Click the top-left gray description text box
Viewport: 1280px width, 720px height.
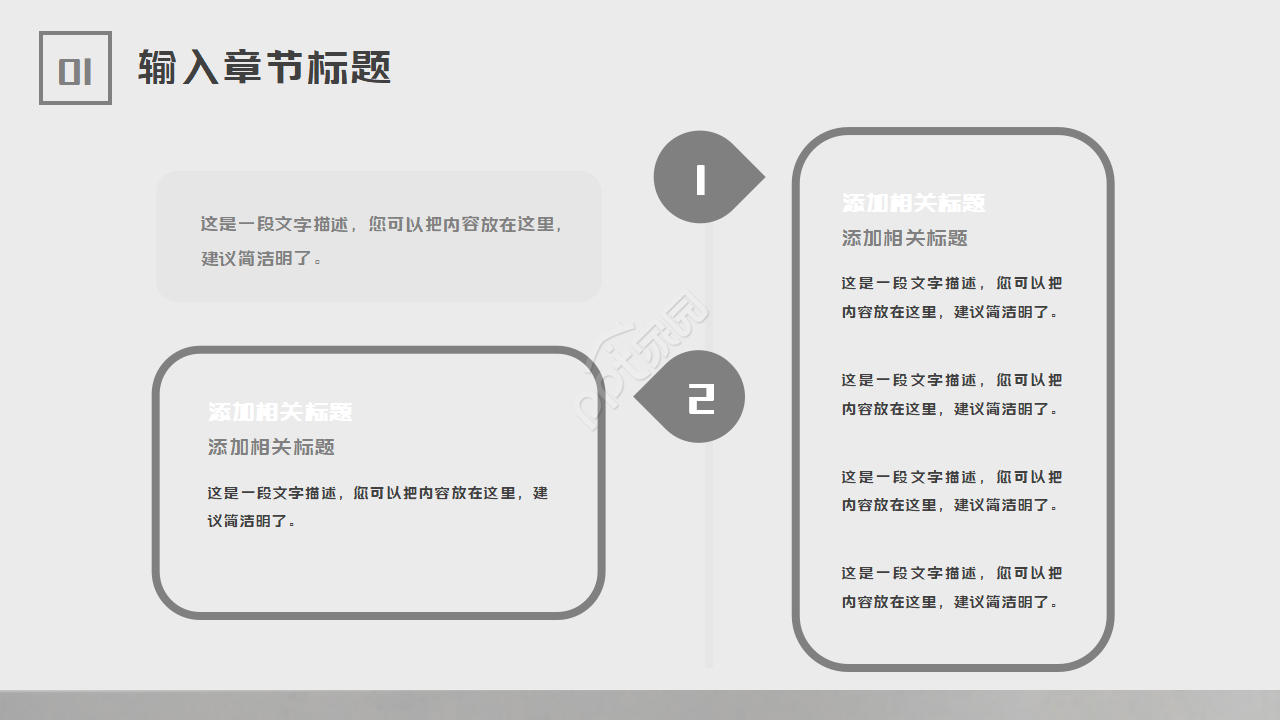(379, 235)
